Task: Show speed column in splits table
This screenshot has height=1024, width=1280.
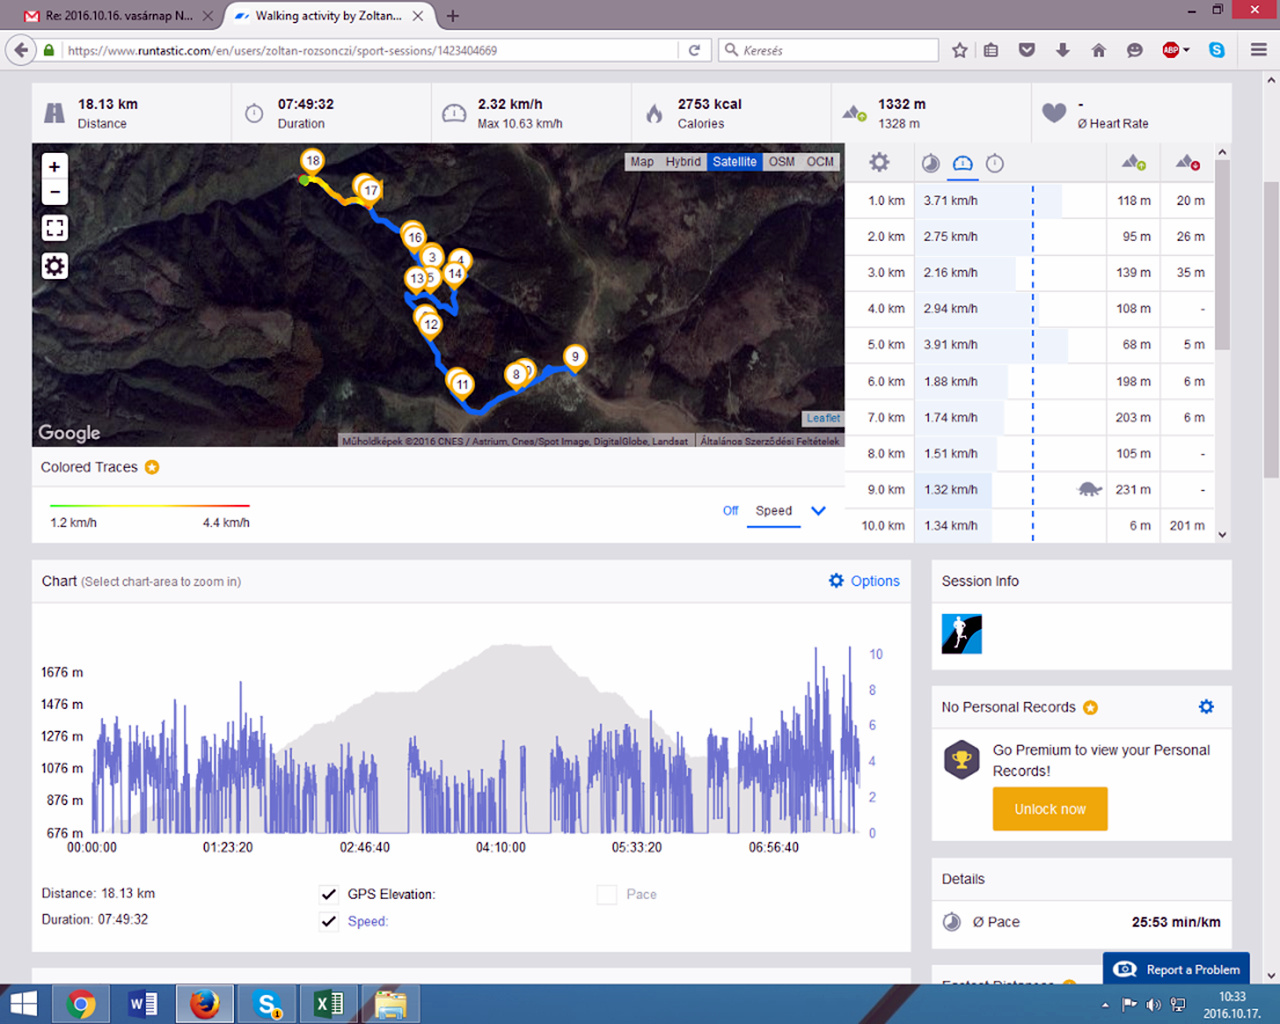Action: tap(962, 163)
